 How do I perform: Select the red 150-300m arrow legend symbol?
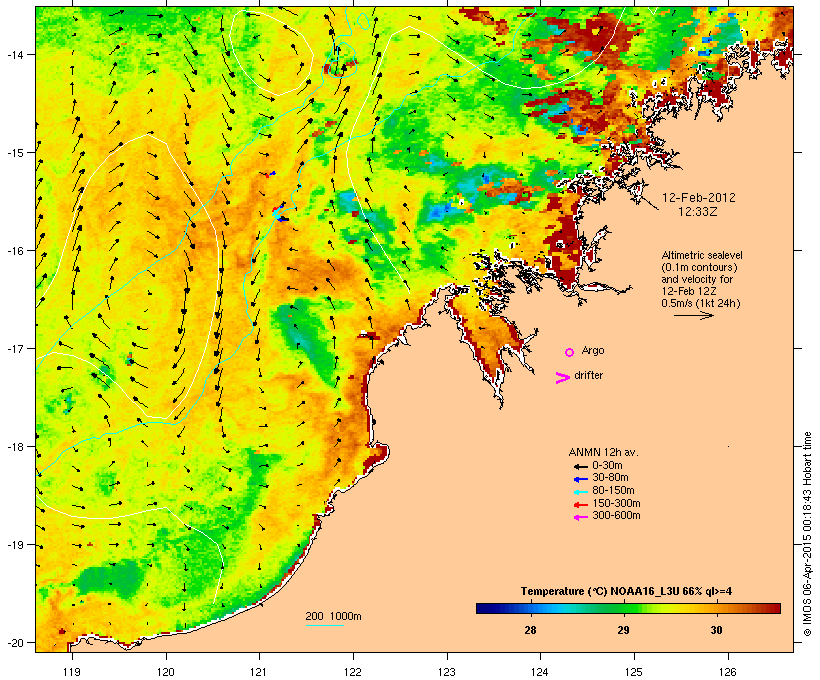pos(580,505)
